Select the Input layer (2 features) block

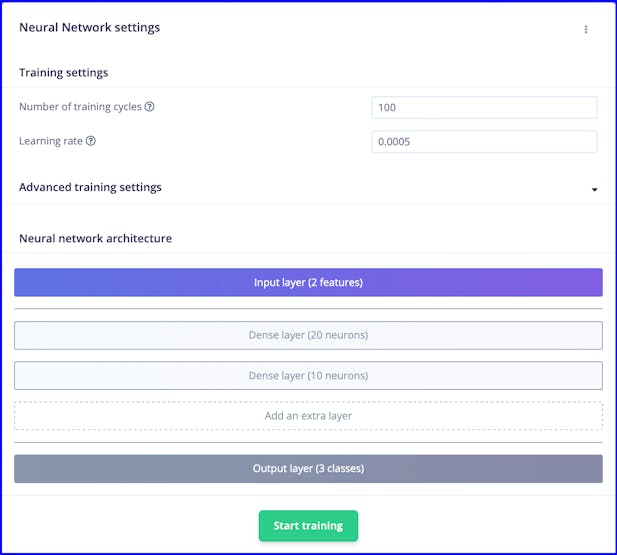tap(308, 283)
